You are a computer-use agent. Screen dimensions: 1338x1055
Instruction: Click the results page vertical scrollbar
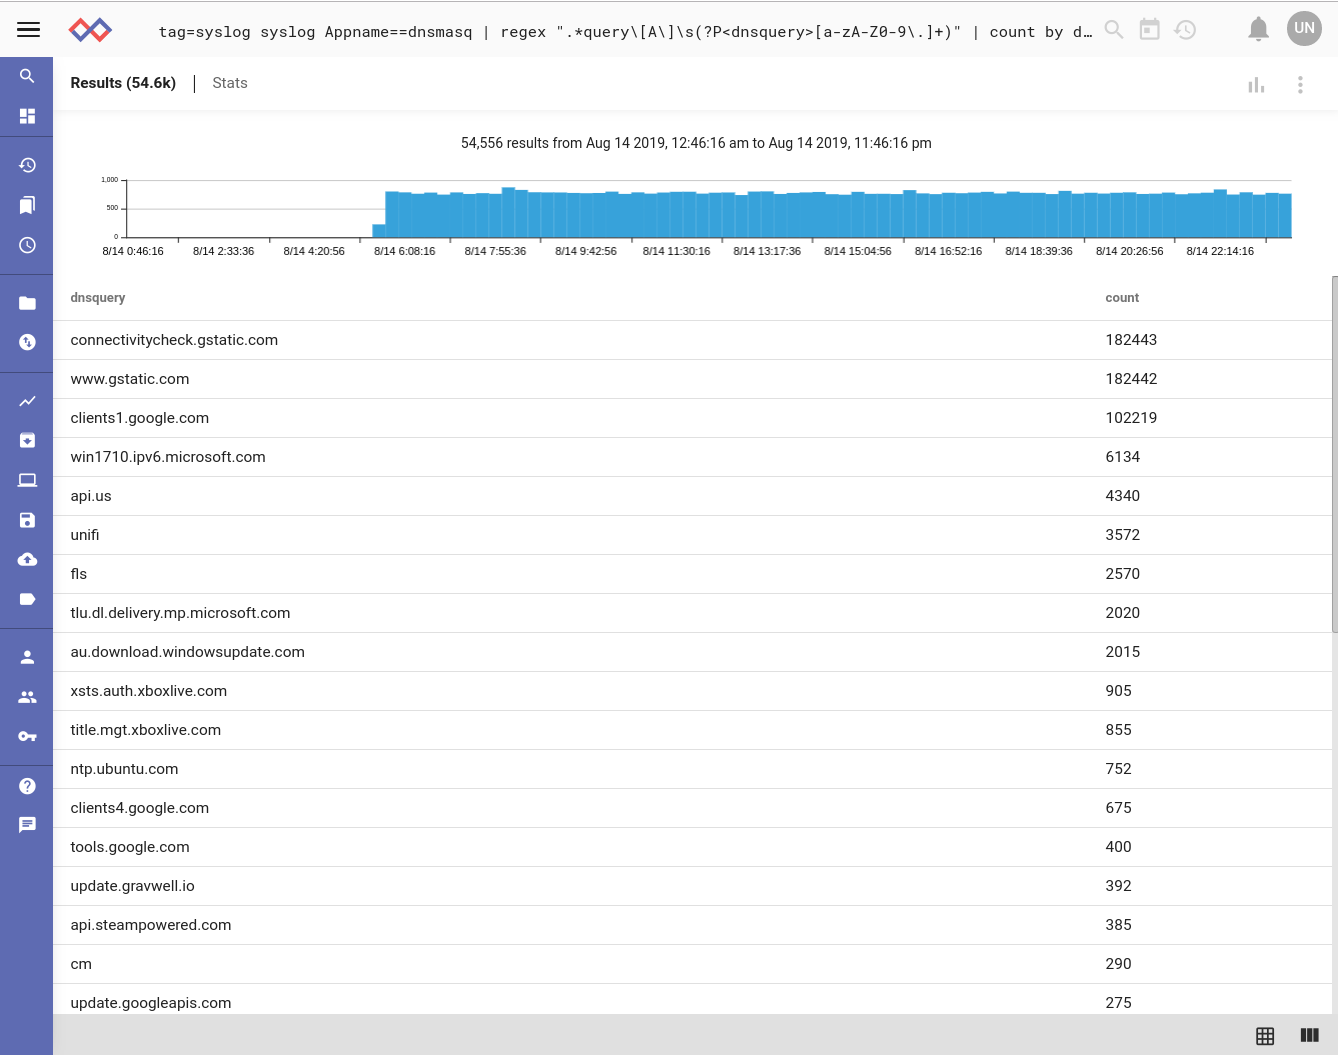point(1334,455)
